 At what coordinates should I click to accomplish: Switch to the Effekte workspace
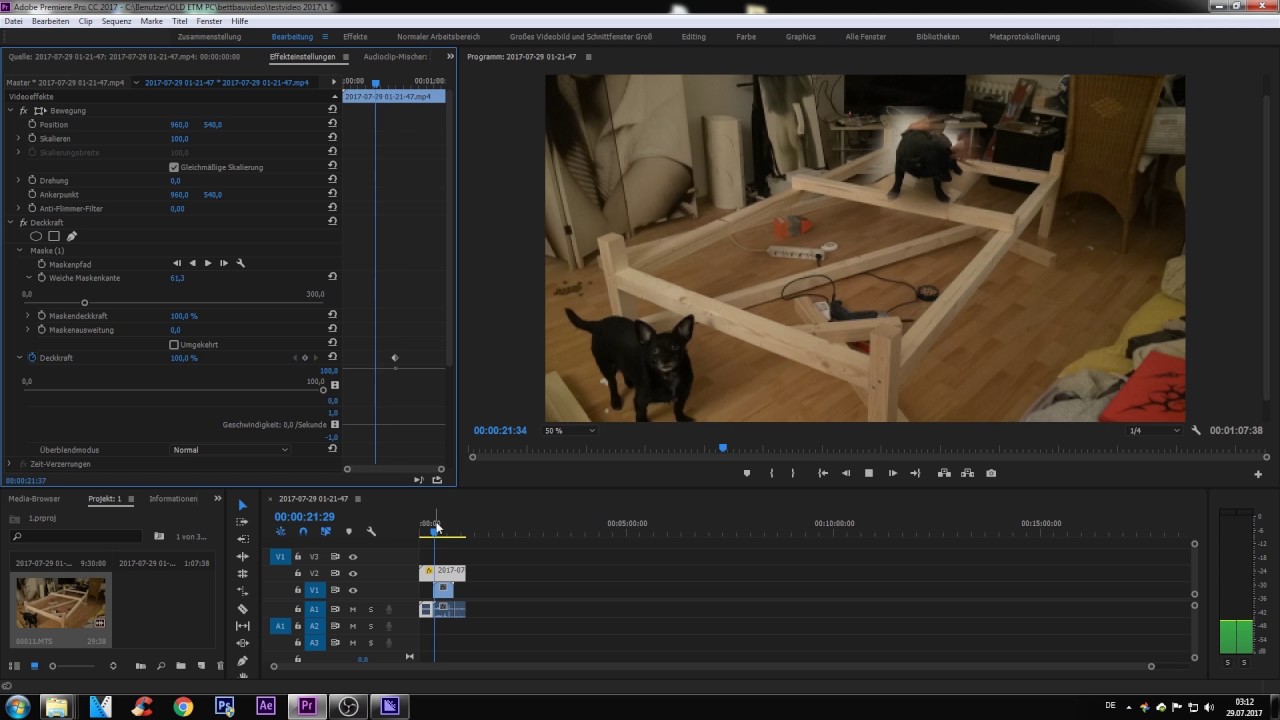pyautogui.click(x=355, y=37)
